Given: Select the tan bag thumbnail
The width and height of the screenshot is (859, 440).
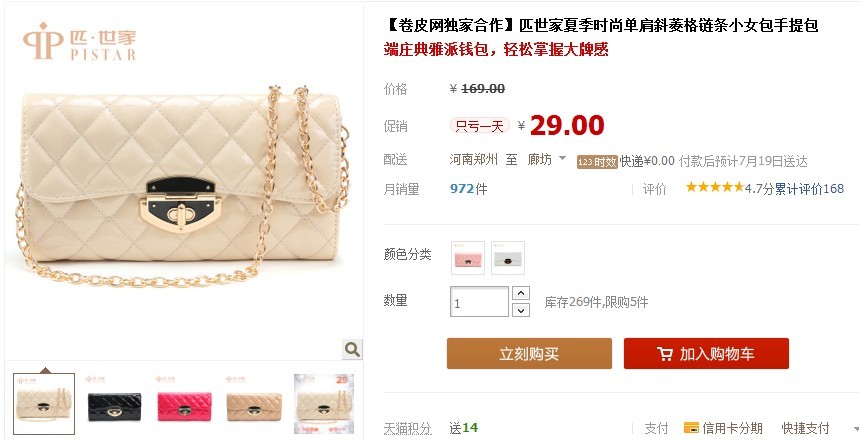Looking at the screenshot, I should pos(254,404).
